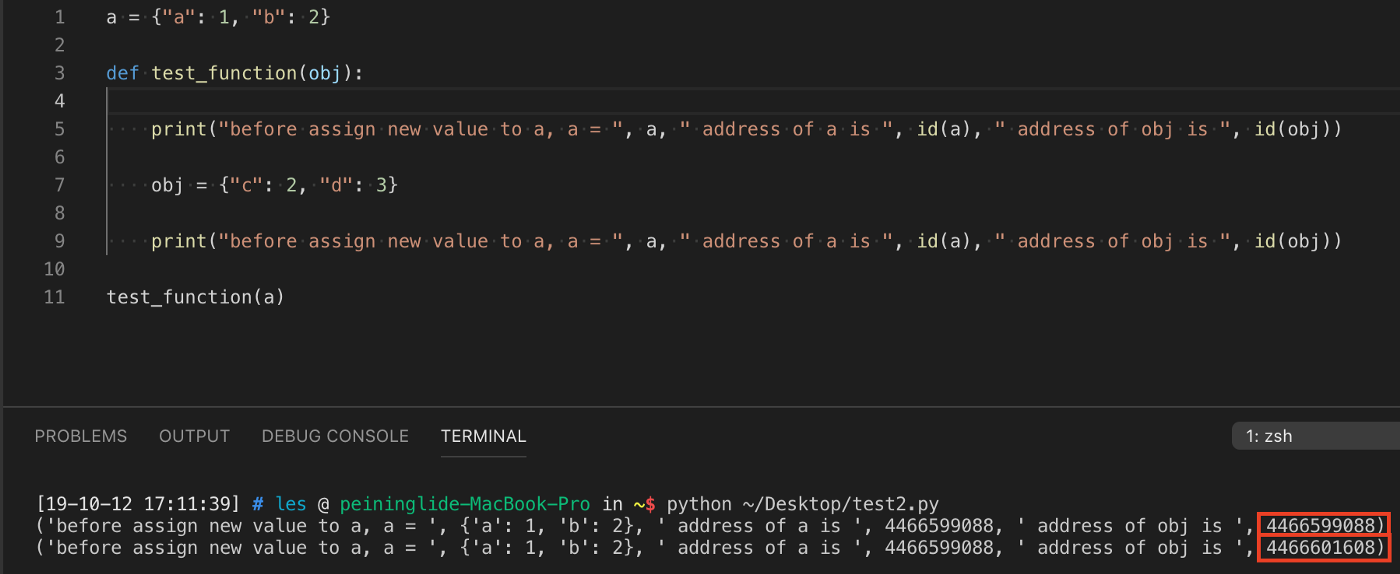Place cursor on test_function in the def line
This screenshot has height=574, width=1400.
[x=224, y=73]
